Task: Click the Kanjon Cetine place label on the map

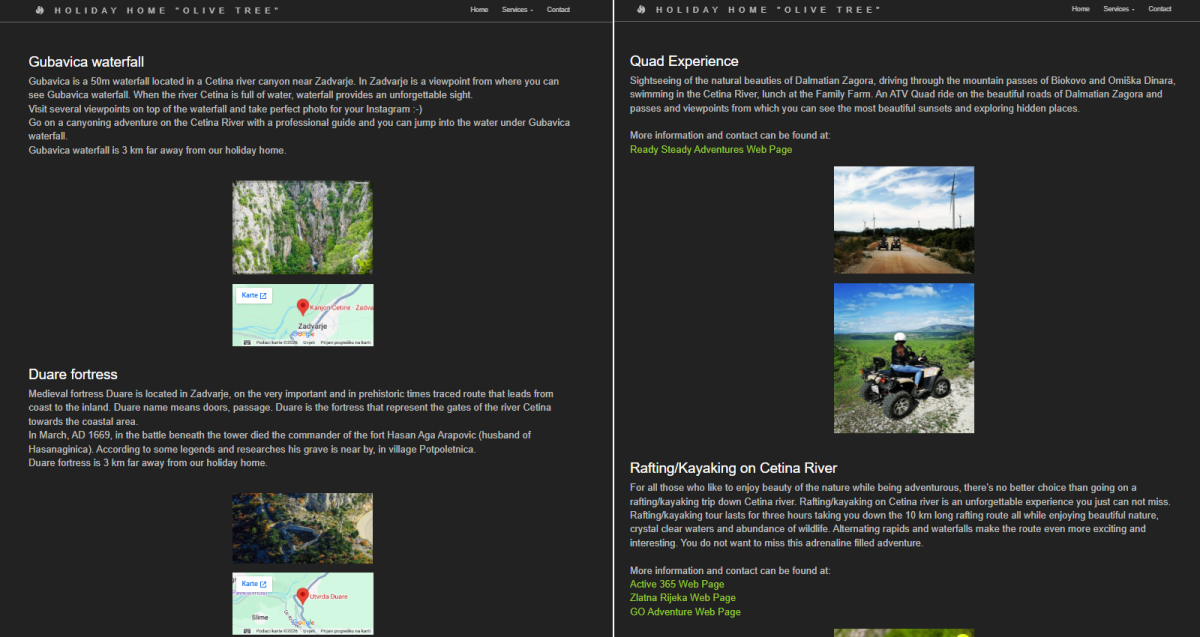Action: click(341, 307)
